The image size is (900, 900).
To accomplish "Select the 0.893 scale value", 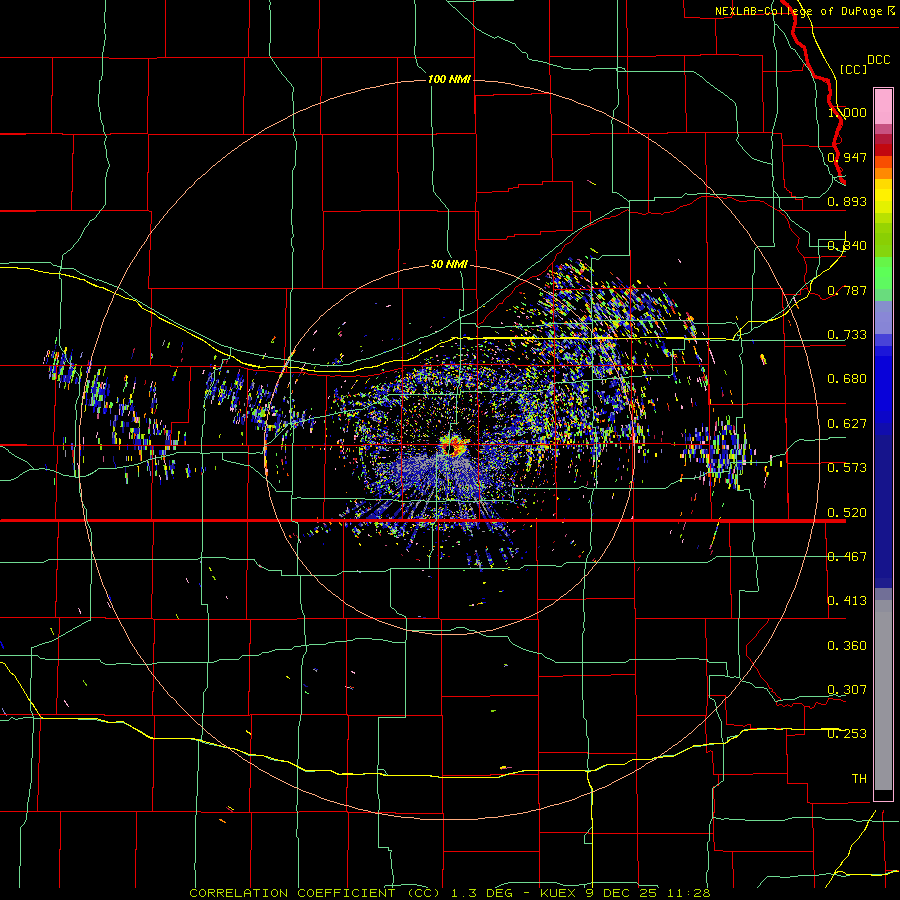I will tap(847, 201).
